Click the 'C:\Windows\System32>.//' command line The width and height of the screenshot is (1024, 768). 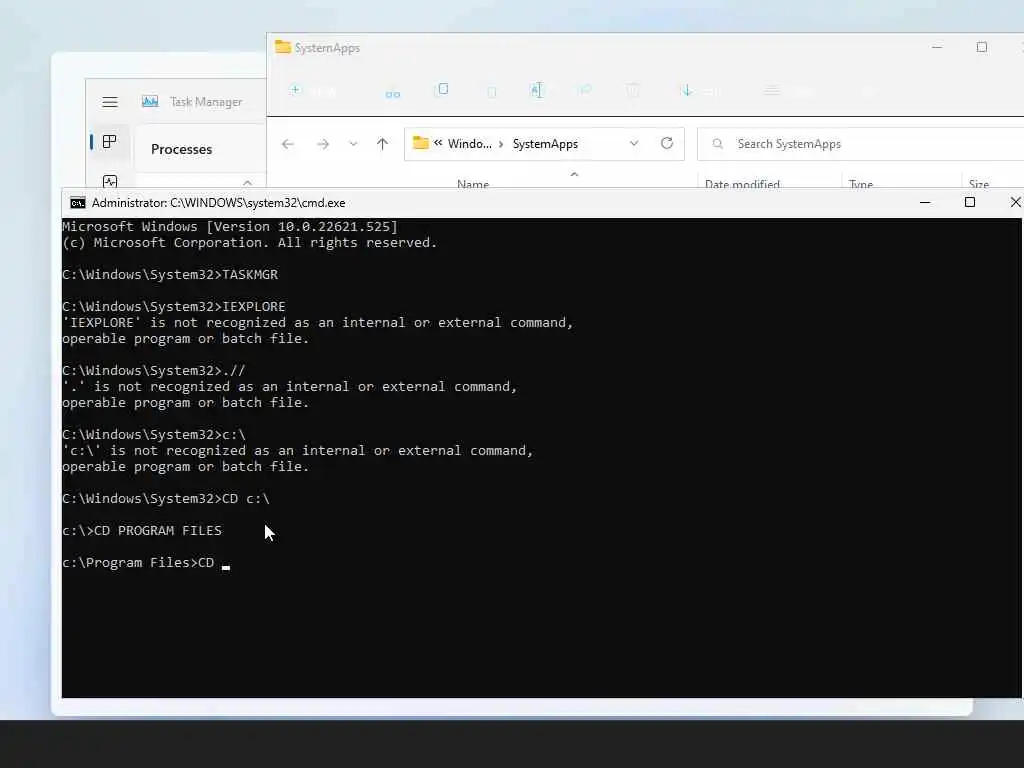point(153,370)
